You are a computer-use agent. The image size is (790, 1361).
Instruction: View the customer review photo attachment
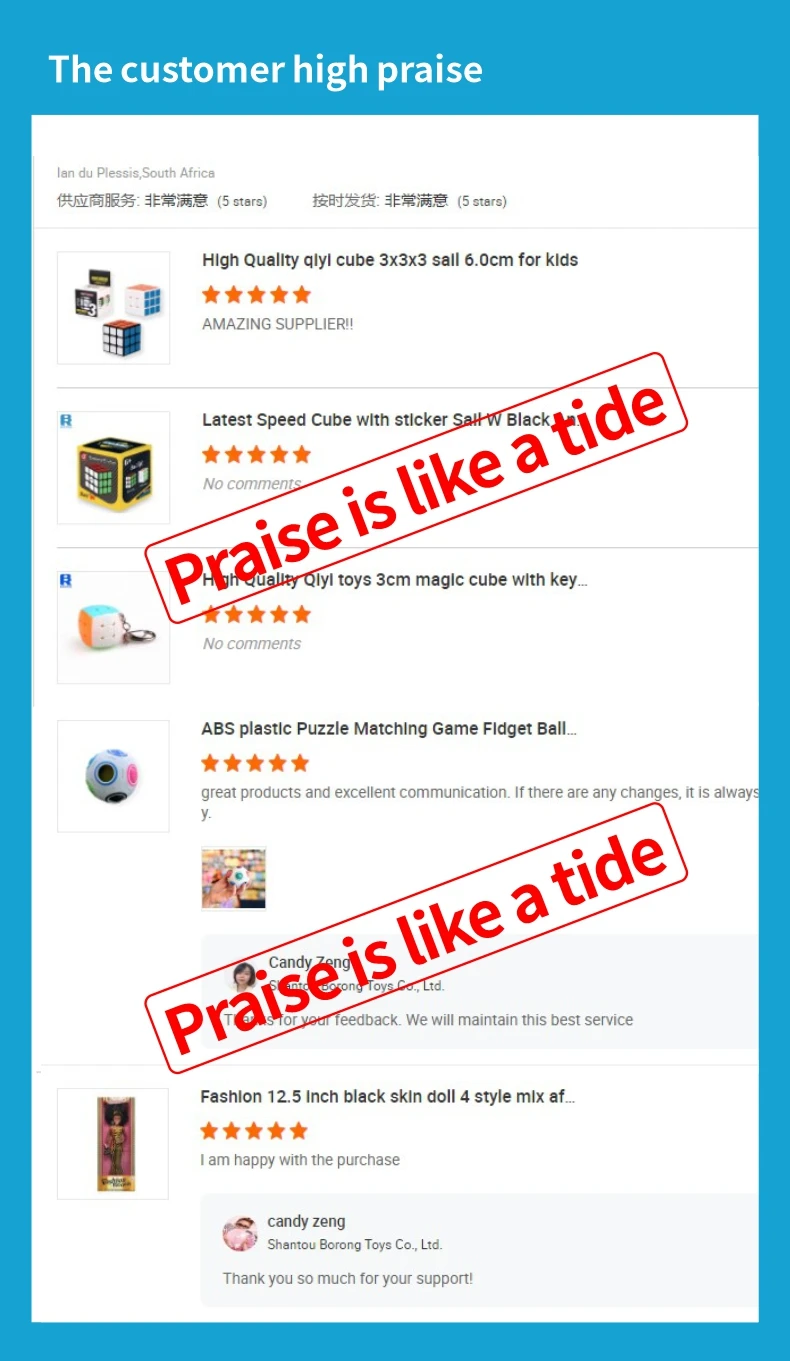234,879
